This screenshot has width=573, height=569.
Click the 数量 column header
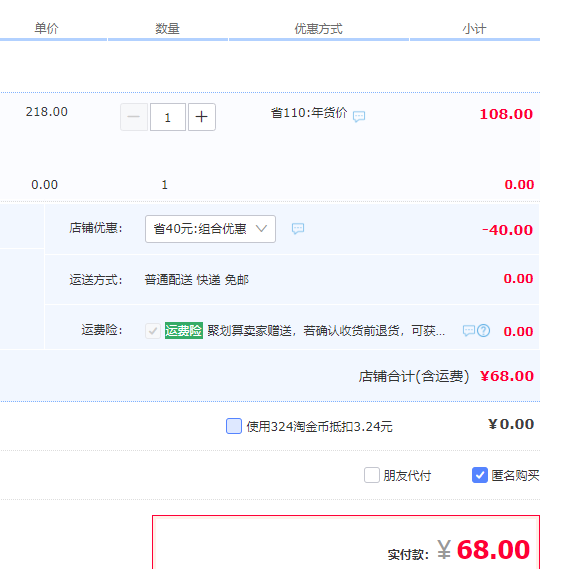click(167, 29)
